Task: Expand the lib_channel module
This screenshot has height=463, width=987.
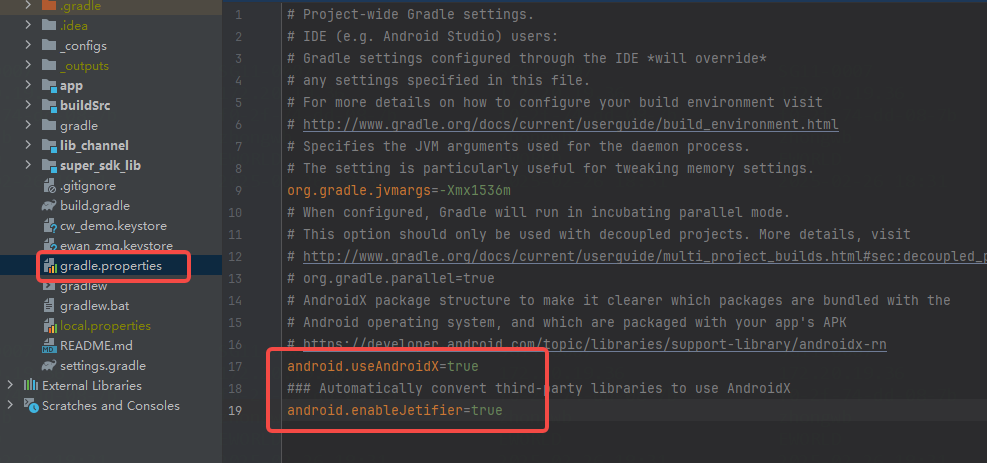Action: tap(28, 145)
